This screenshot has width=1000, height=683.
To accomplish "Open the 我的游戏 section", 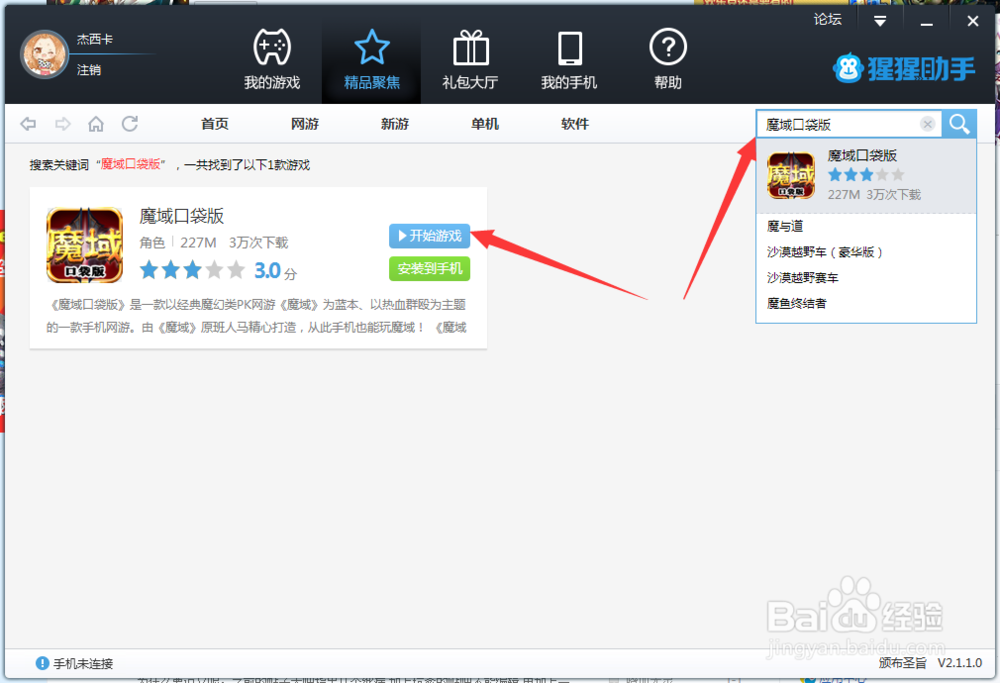I will point(272,60).
